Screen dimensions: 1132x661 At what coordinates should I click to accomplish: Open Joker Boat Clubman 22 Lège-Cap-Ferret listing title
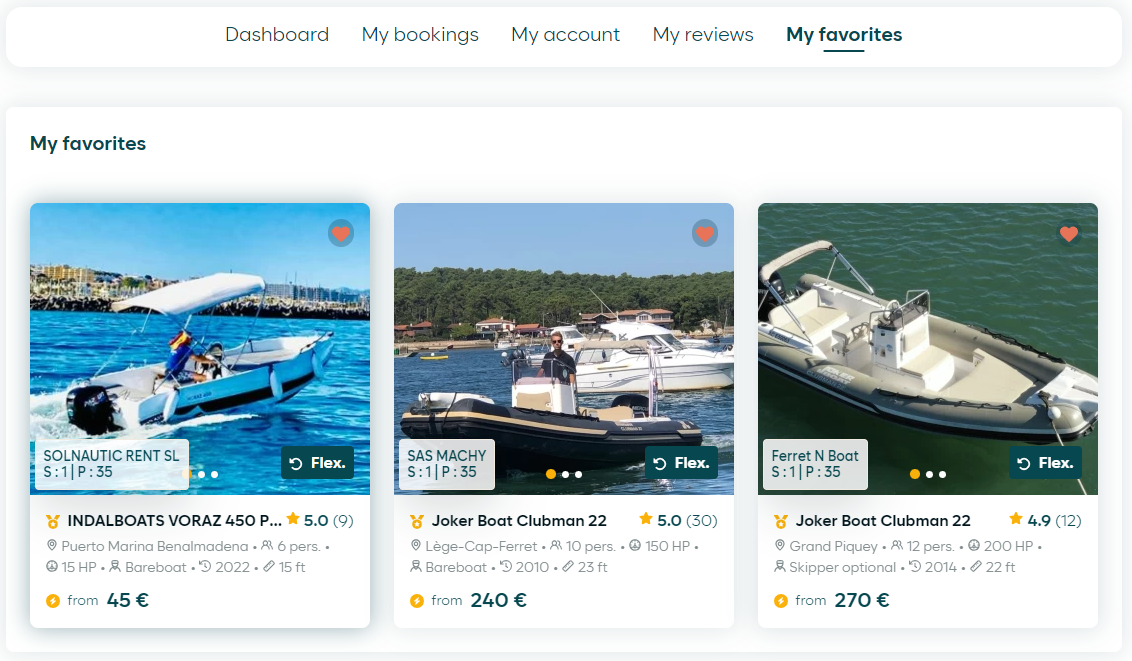[x=519, y=521]
